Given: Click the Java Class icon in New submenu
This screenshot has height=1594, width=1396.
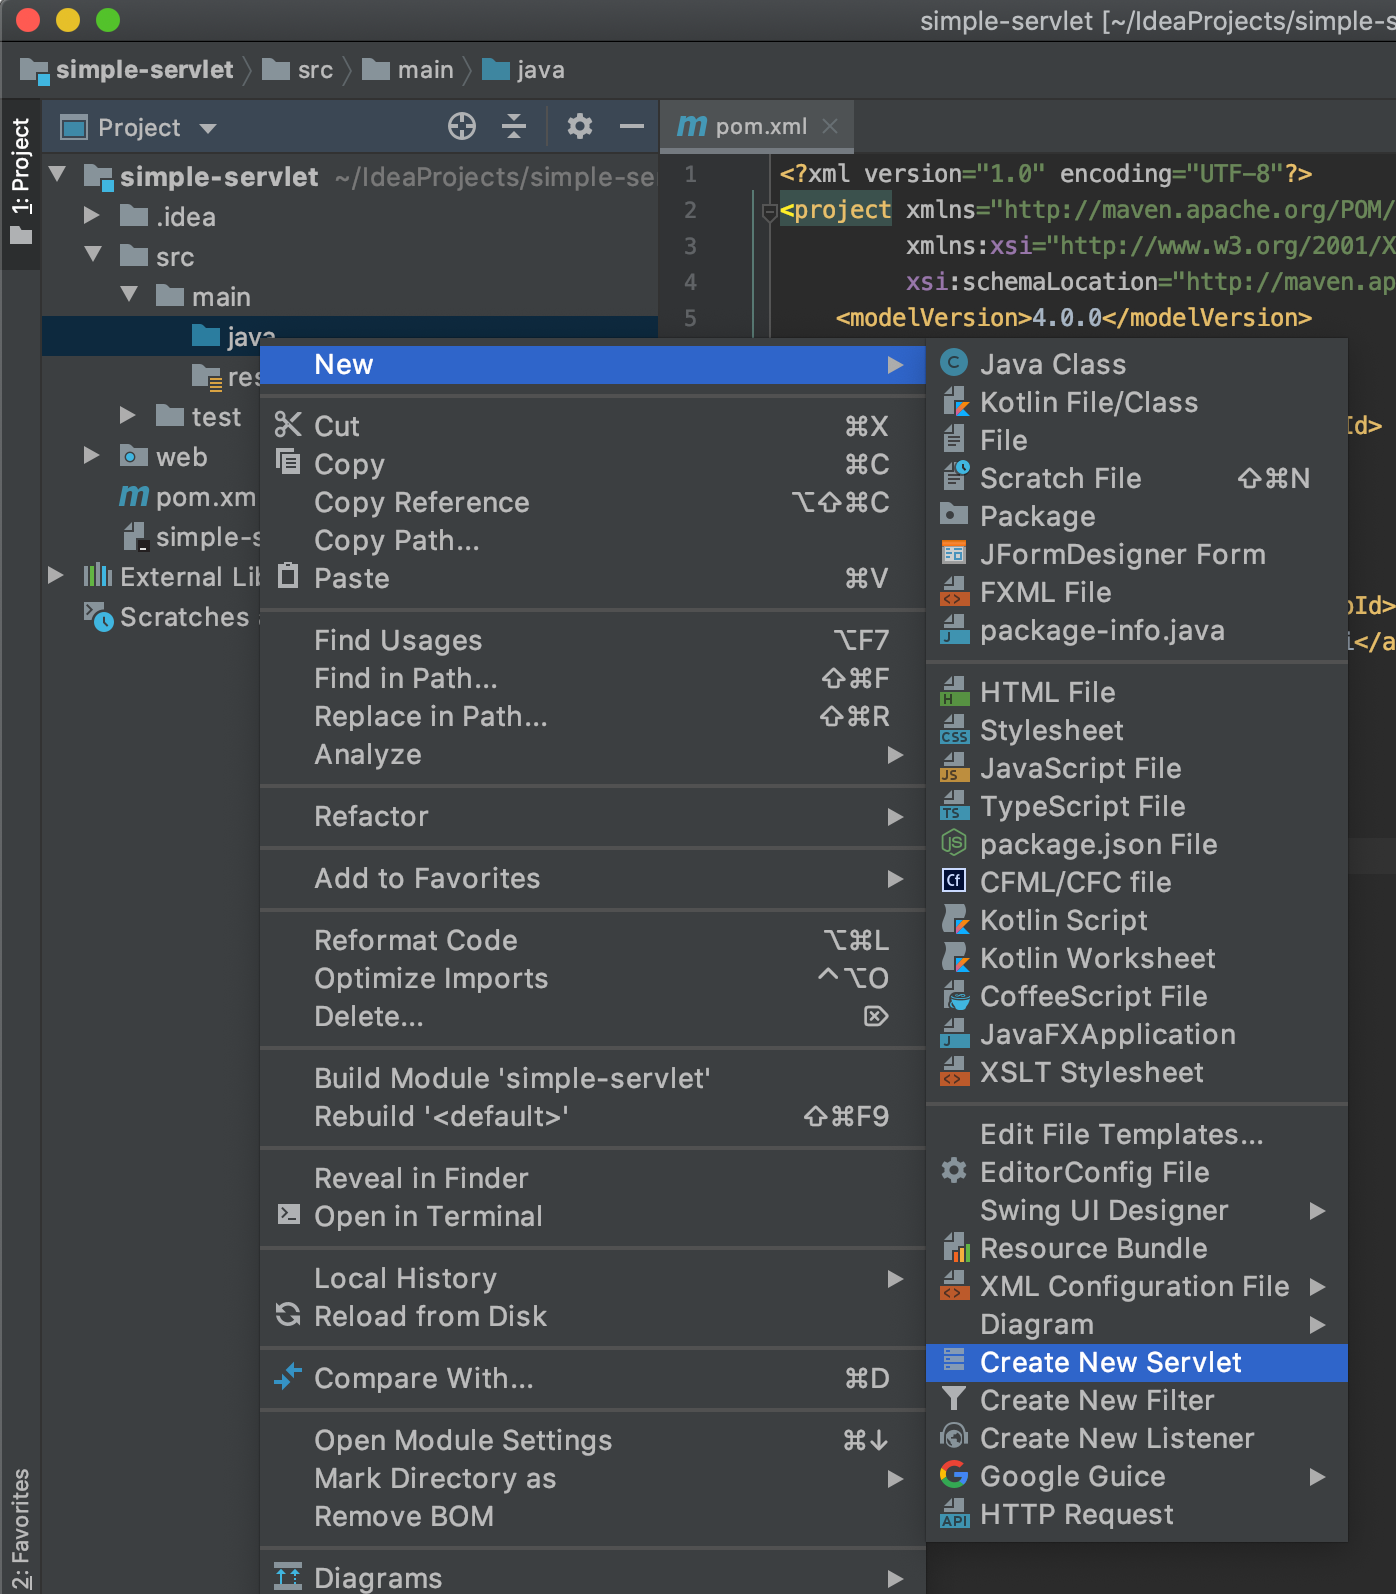Looking at the screenshot, I should pyautogui.click(x=955, y=363).
